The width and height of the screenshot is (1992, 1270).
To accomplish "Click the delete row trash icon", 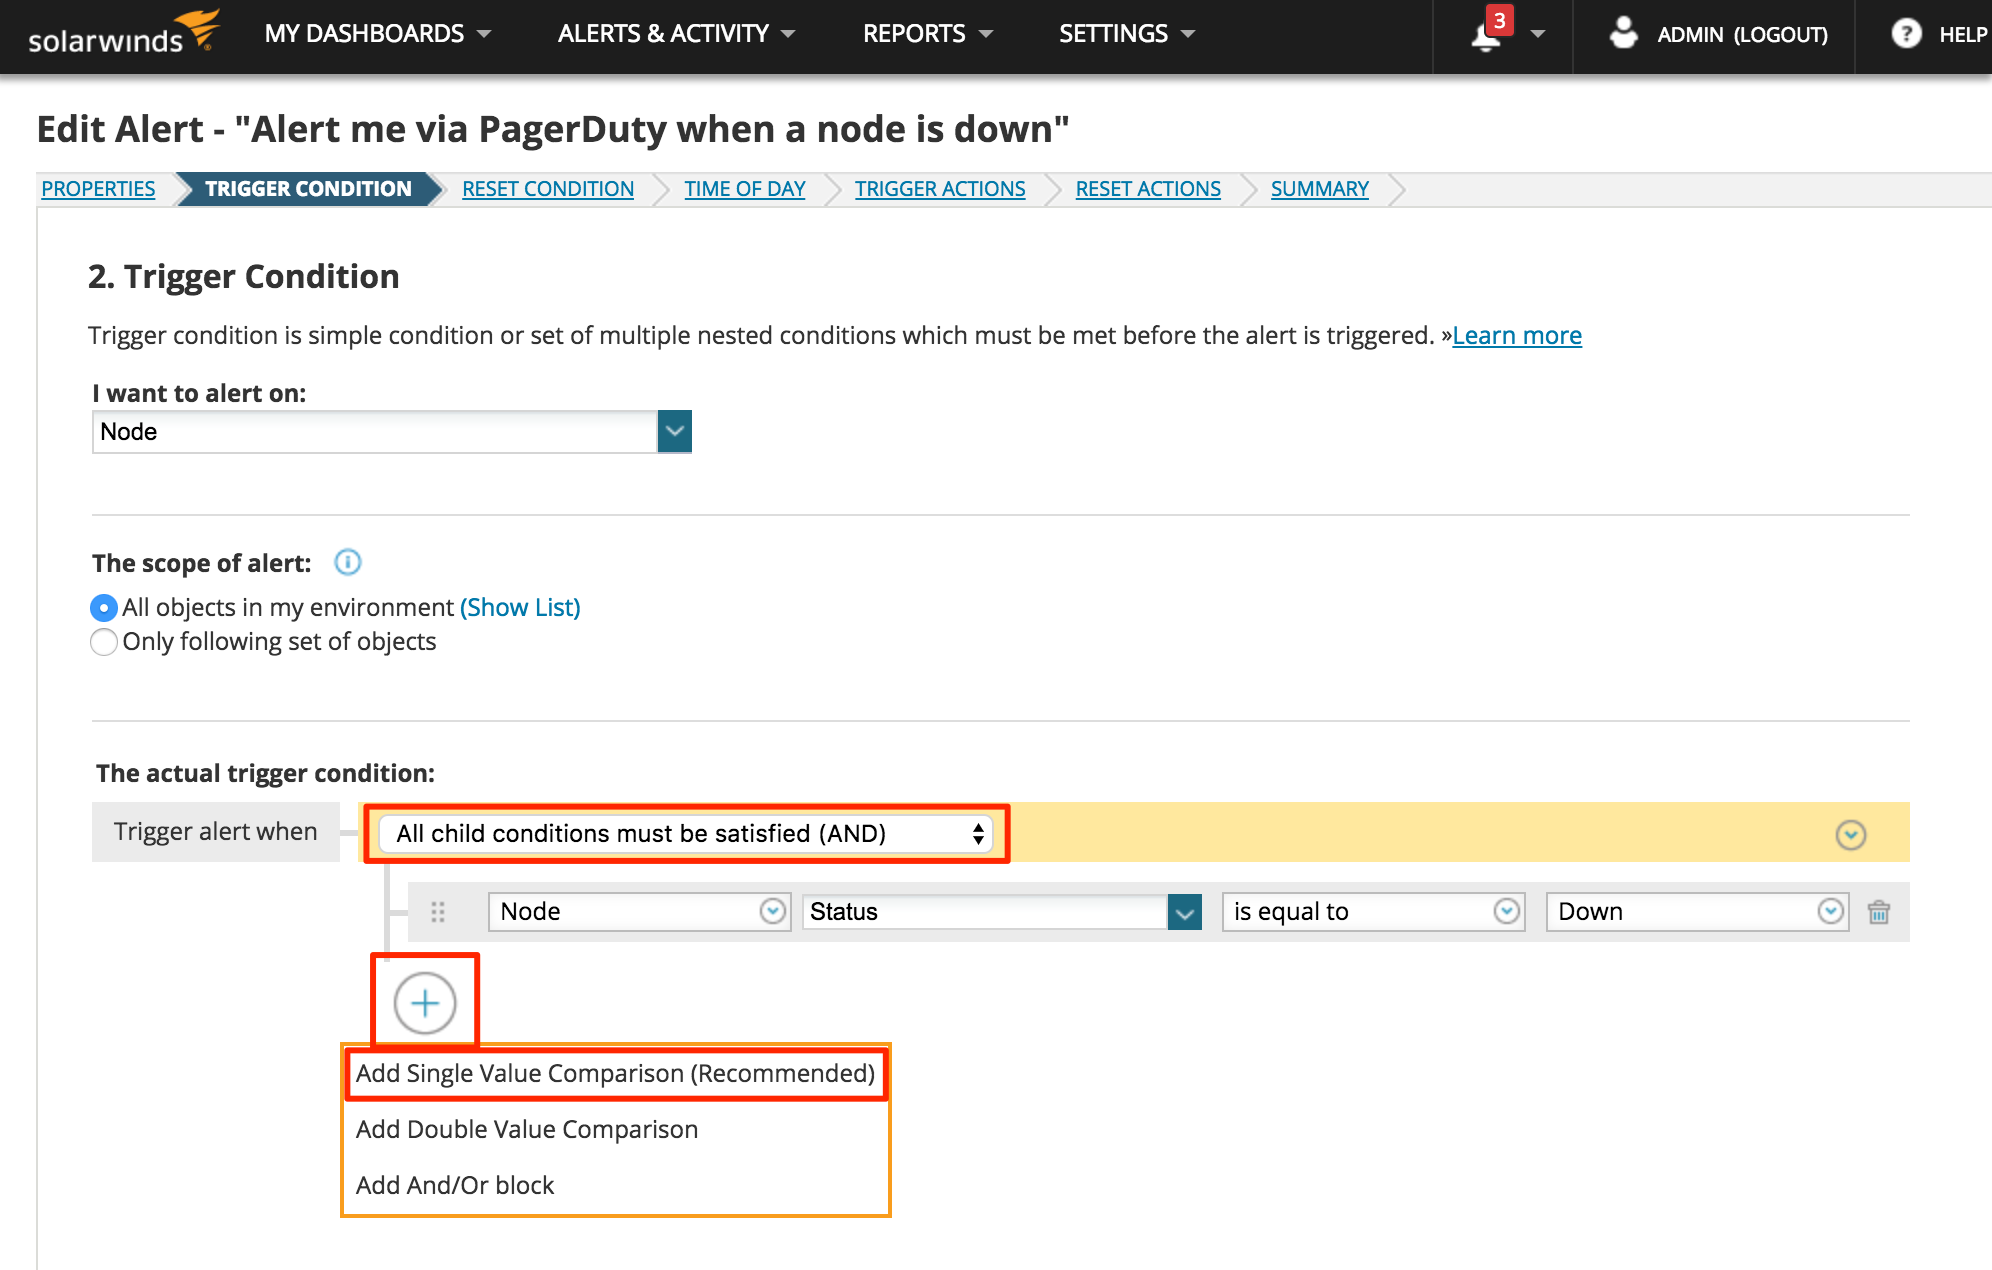I will point(1882,913).
